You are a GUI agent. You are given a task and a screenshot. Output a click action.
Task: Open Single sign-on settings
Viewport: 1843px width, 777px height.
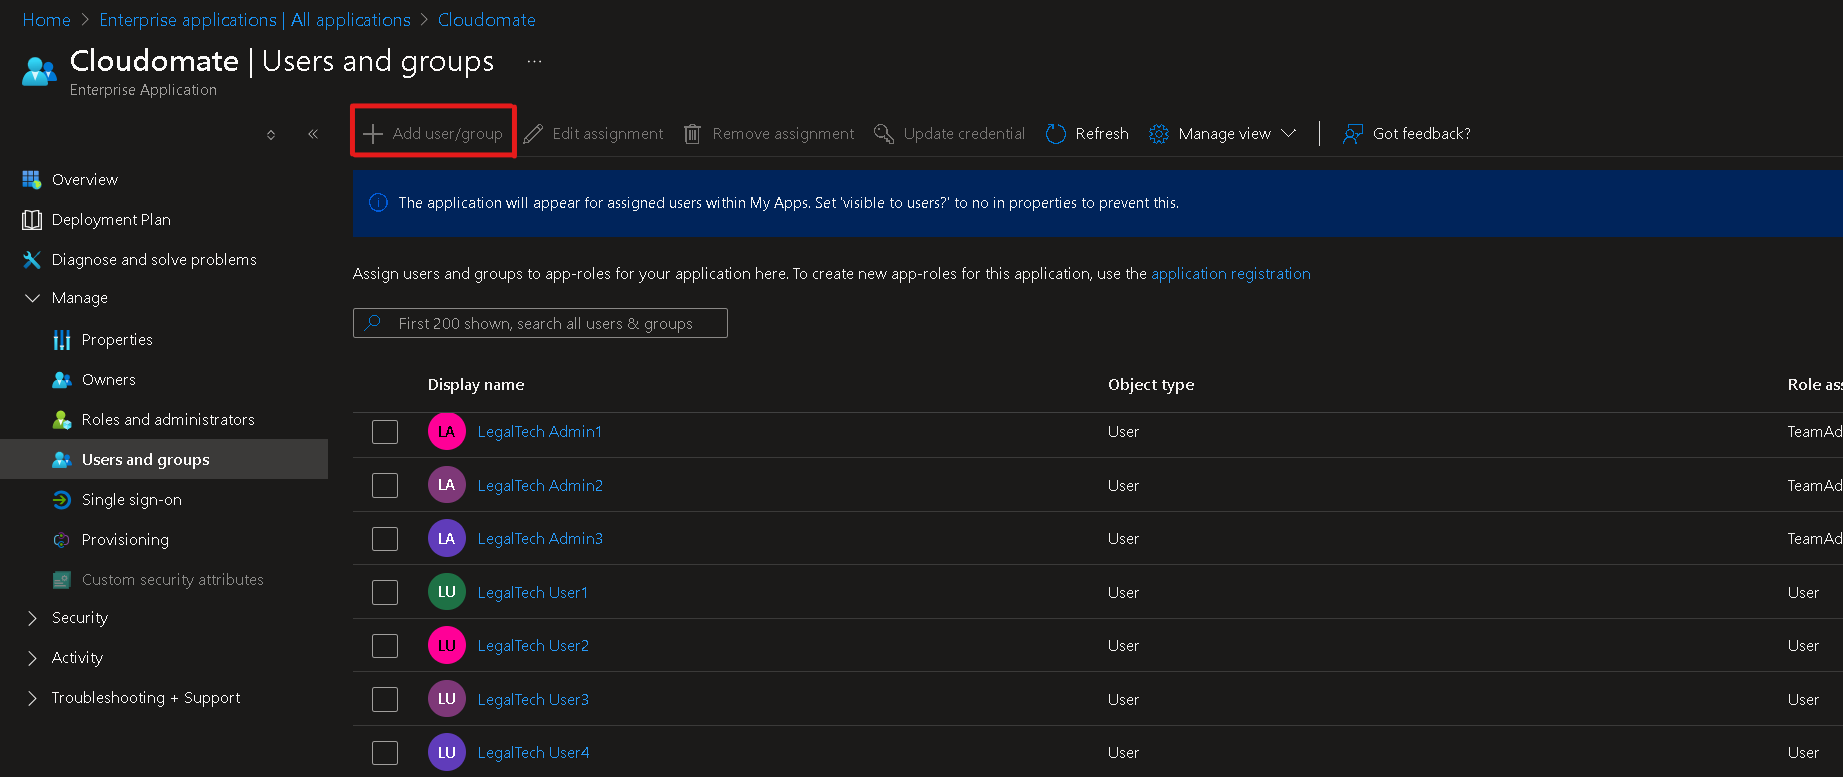click(132, 500)
